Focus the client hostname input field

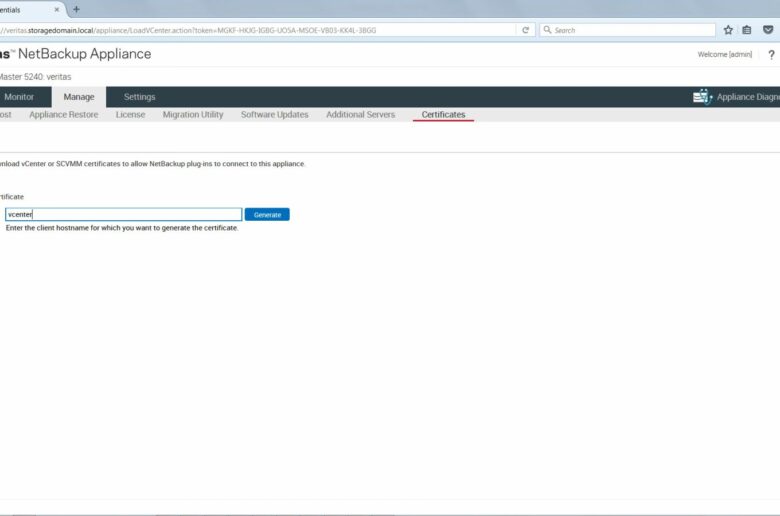coord(123,214)
